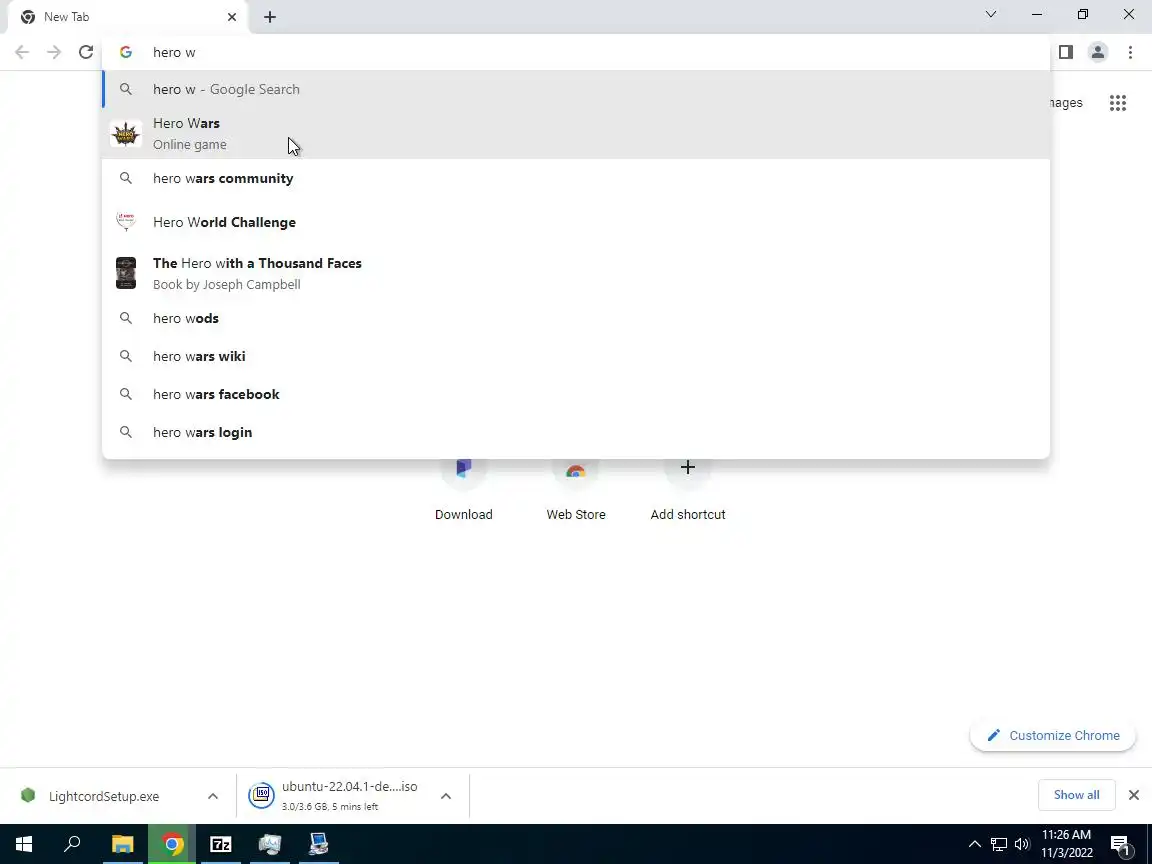Viewport: 1152px width, 864px height.
Task: Open File Explorer from taskbar
Action: [123, 844]
